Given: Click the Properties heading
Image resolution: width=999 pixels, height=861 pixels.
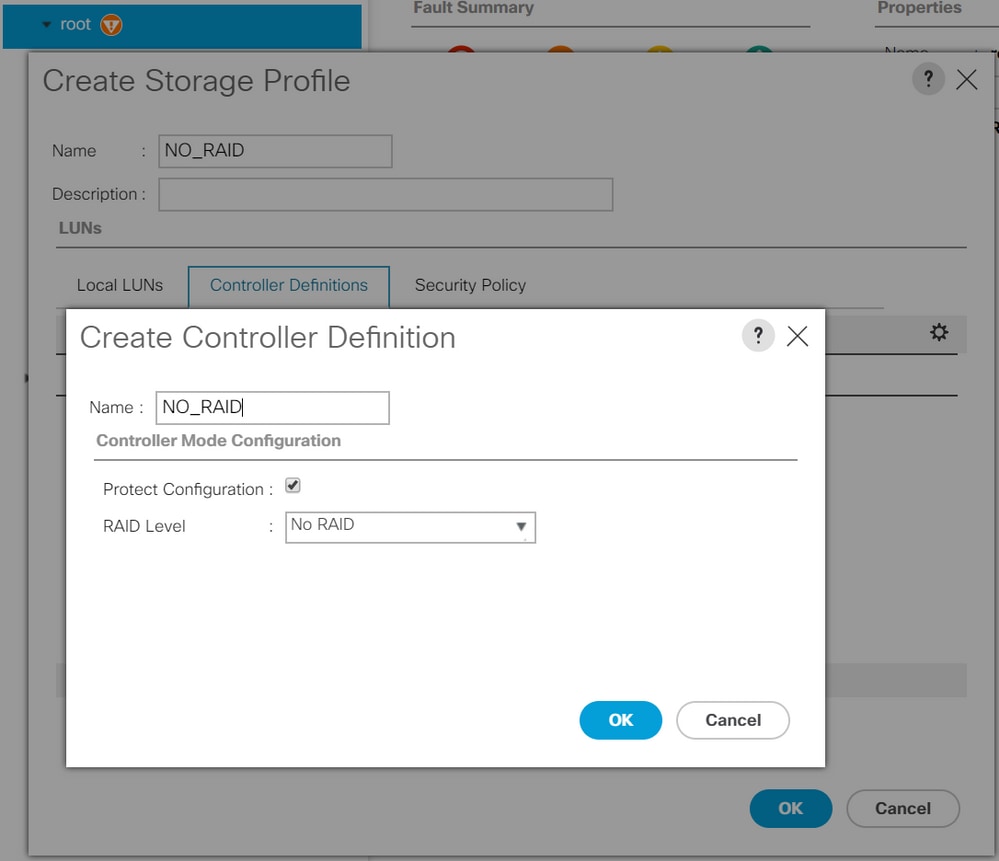Looking at the screenshot, I should (x=919, y=8).
